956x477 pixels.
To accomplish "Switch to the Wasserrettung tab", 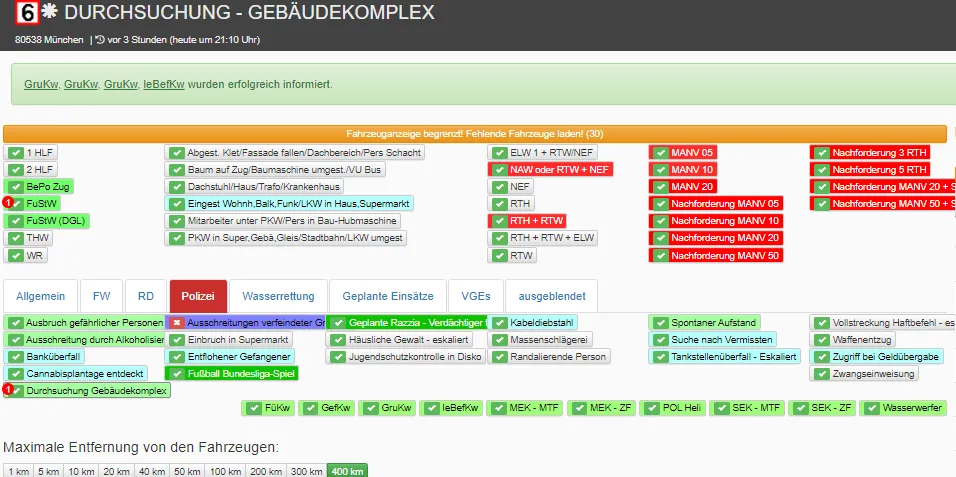I will (279, 296).
